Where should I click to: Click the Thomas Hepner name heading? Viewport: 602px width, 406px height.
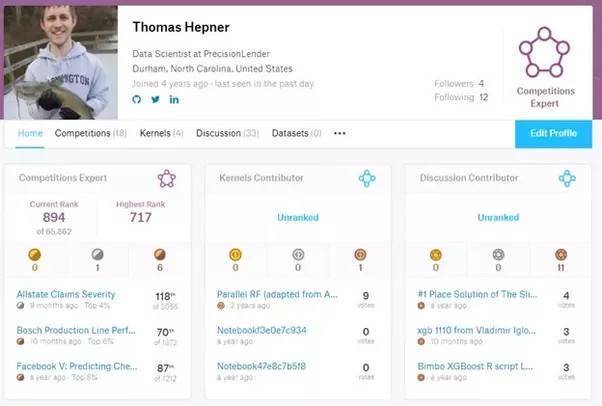[x=181, y=27]
